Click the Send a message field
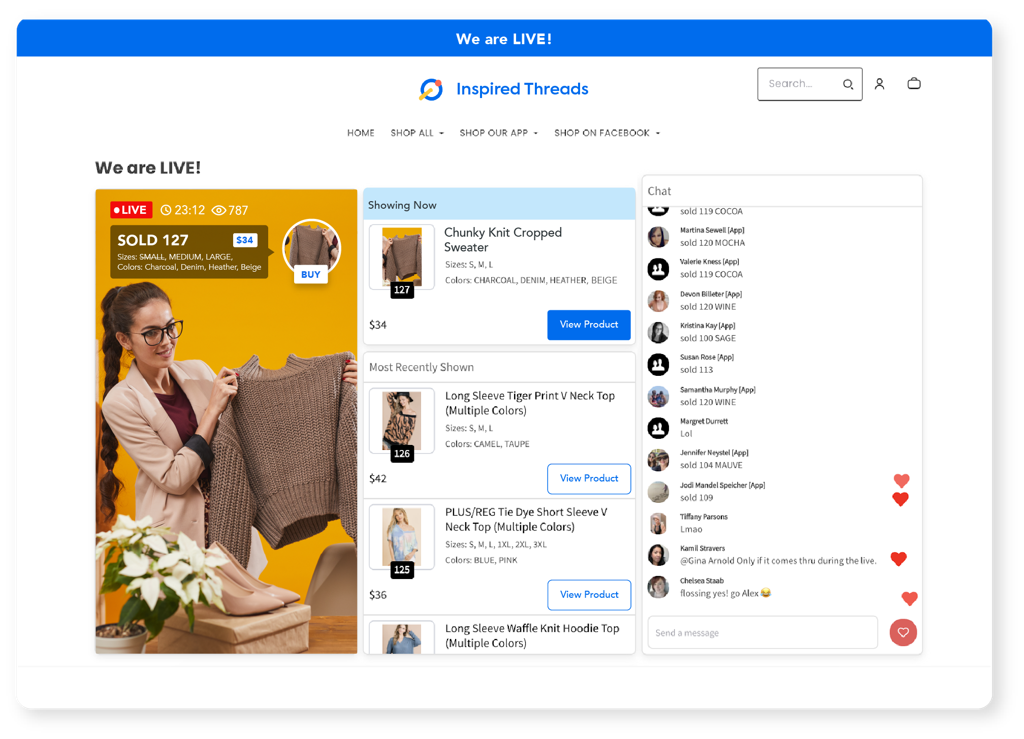Screen dimensions: 1024x739 tap(762, 633)
